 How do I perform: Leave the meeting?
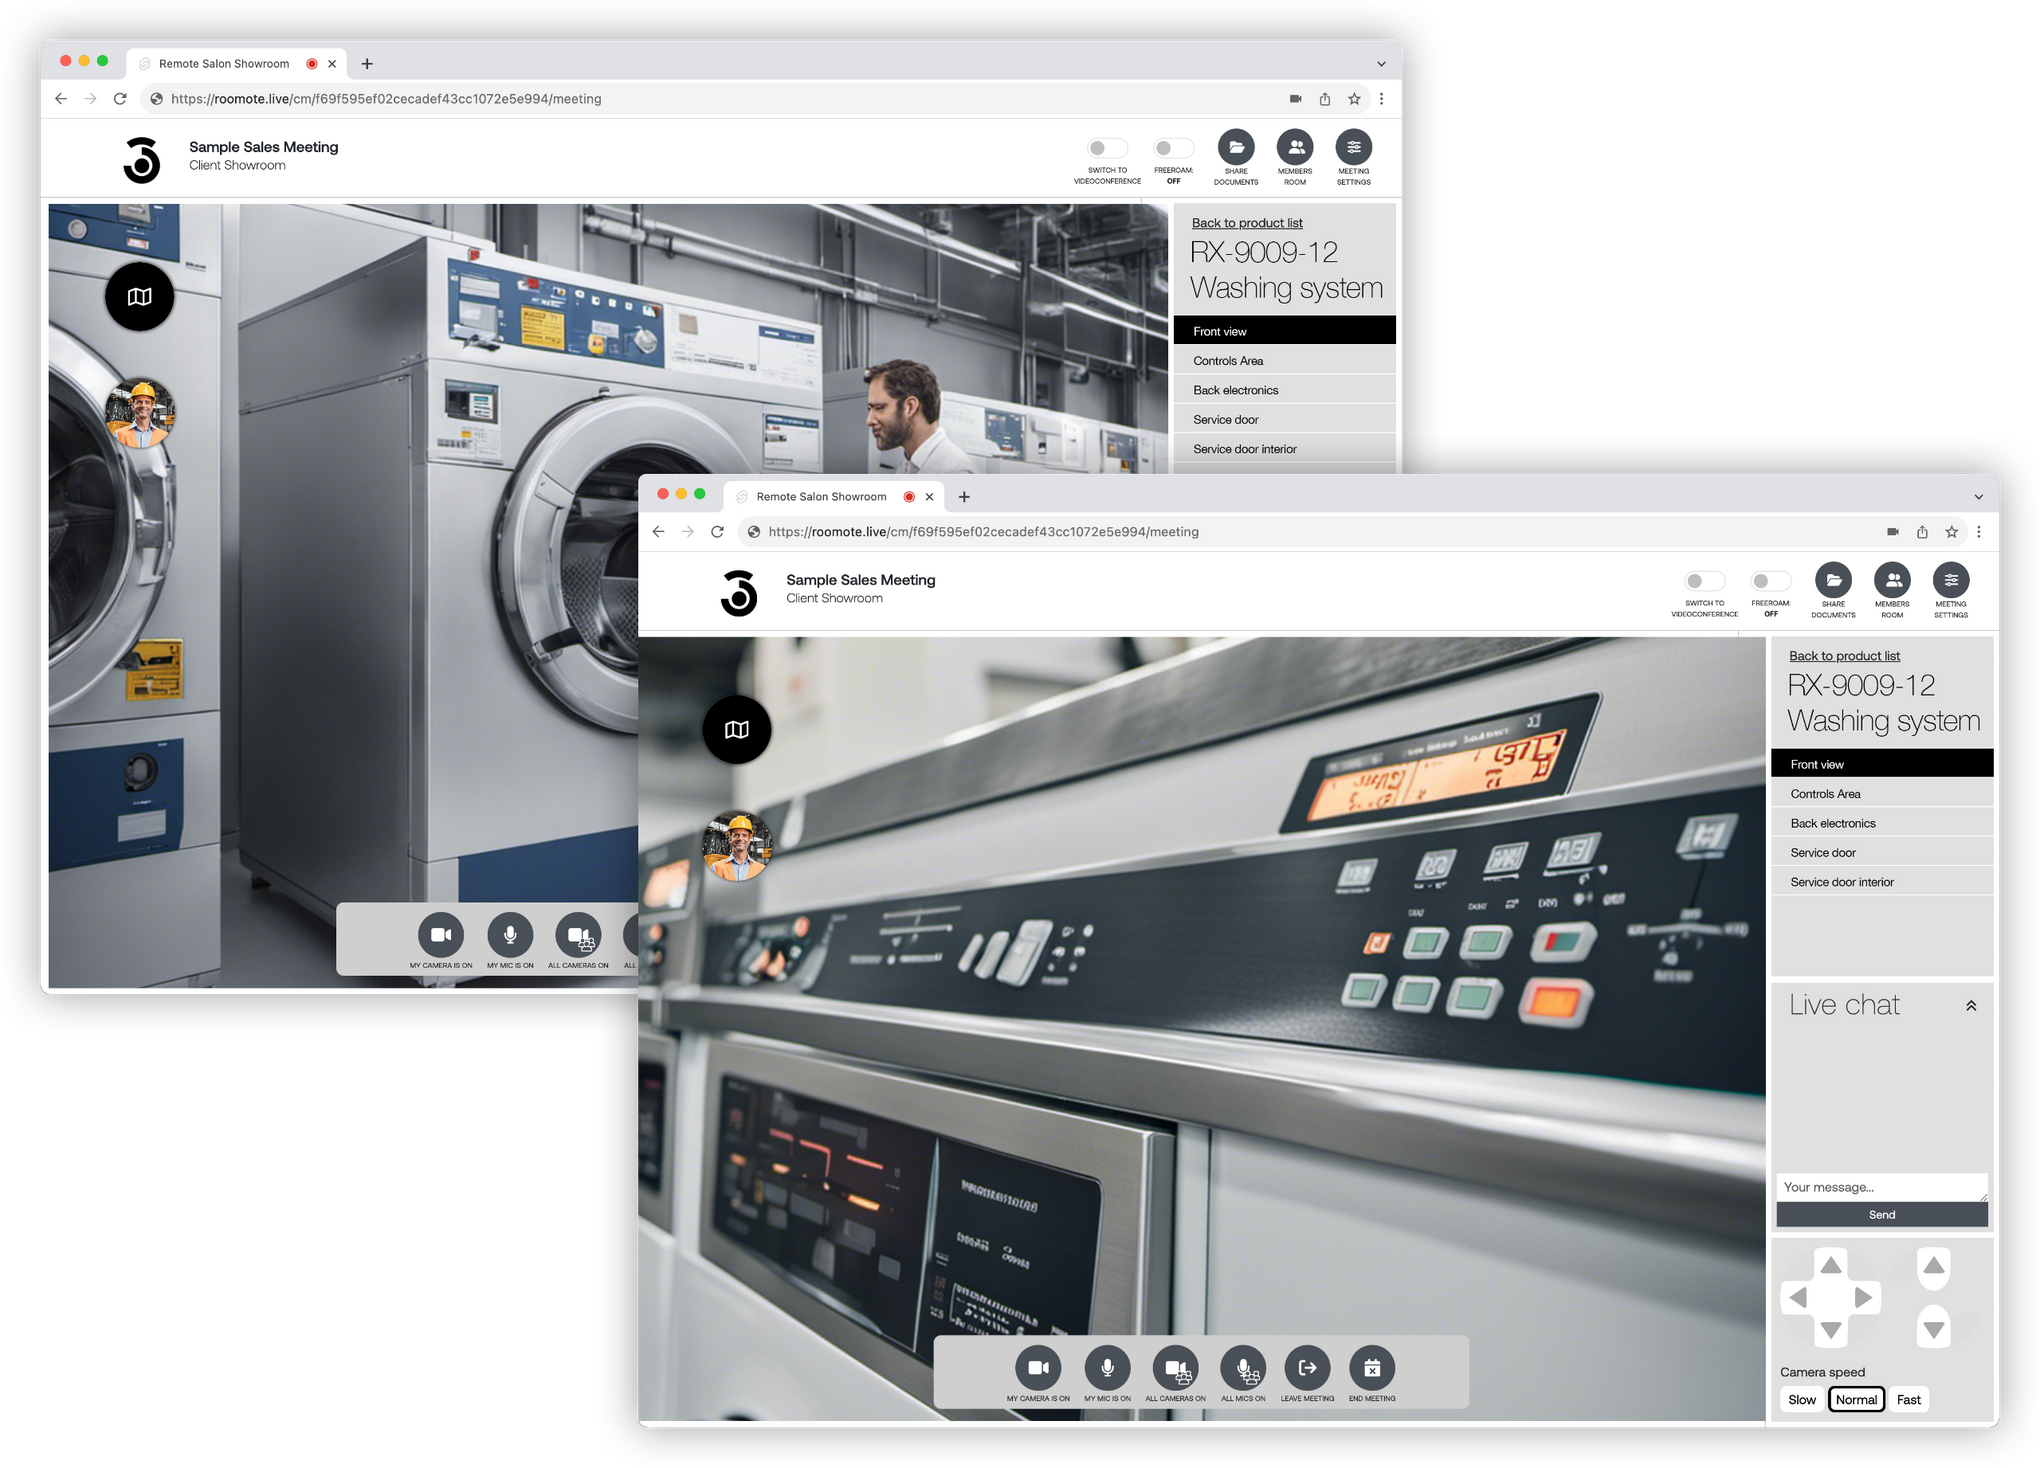pos(1307,1369)
